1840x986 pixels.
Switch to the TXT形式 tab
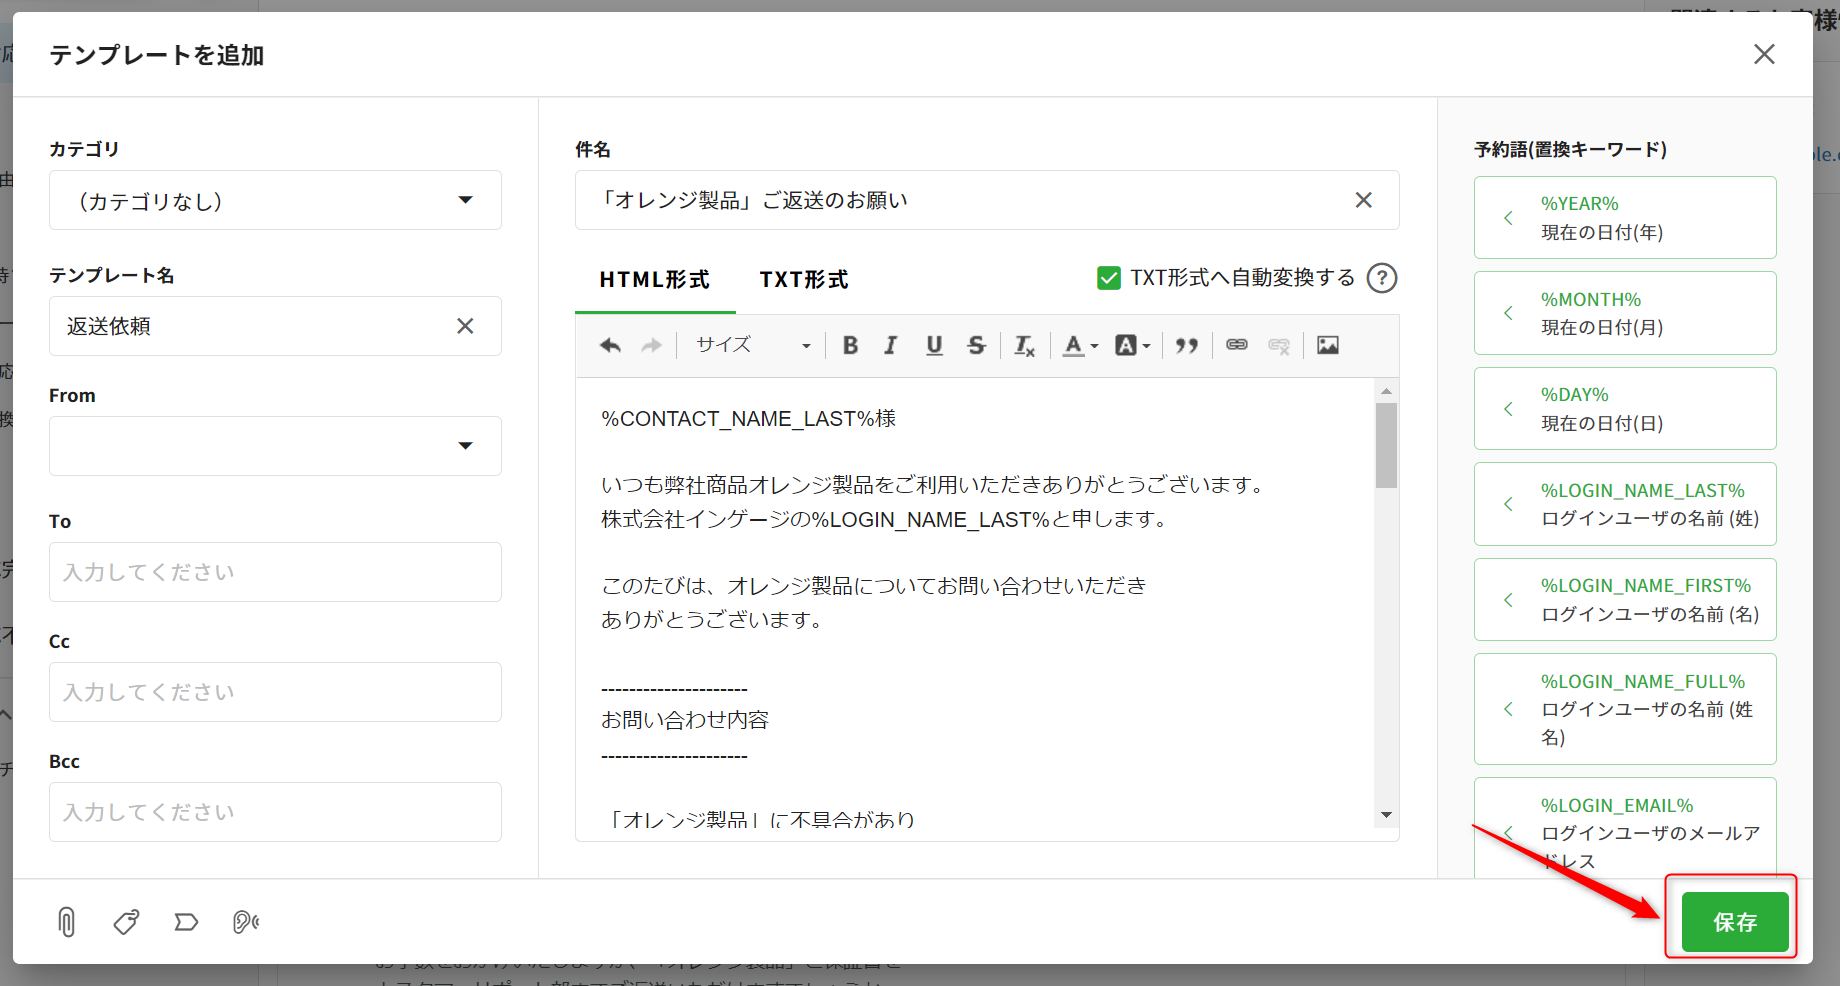coord(803,280)
